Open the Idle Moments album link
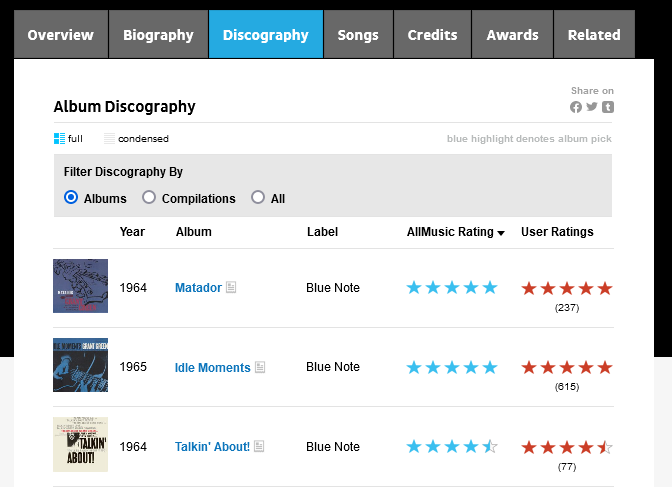This screenshot has width=672, height=487. pos(212,367)
